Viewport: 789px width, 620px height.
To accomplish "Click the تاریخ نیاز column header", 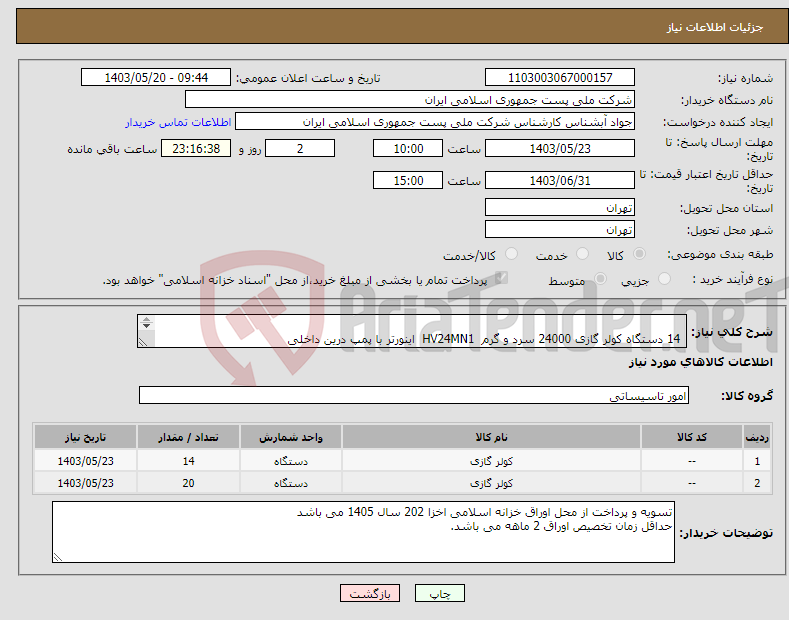I will click(x=86, y=437).
